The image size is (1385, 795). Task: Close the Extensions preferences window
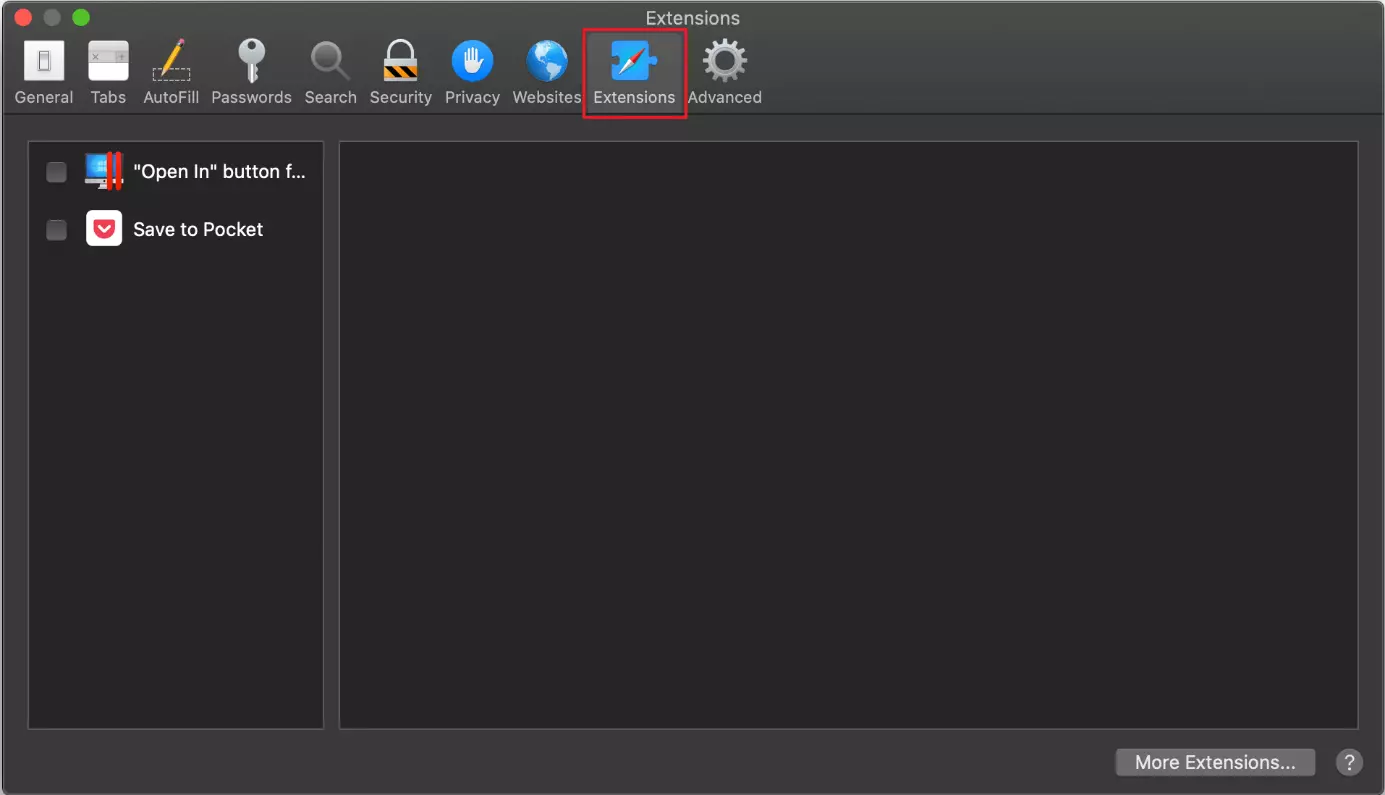click(x=22, y=18)
